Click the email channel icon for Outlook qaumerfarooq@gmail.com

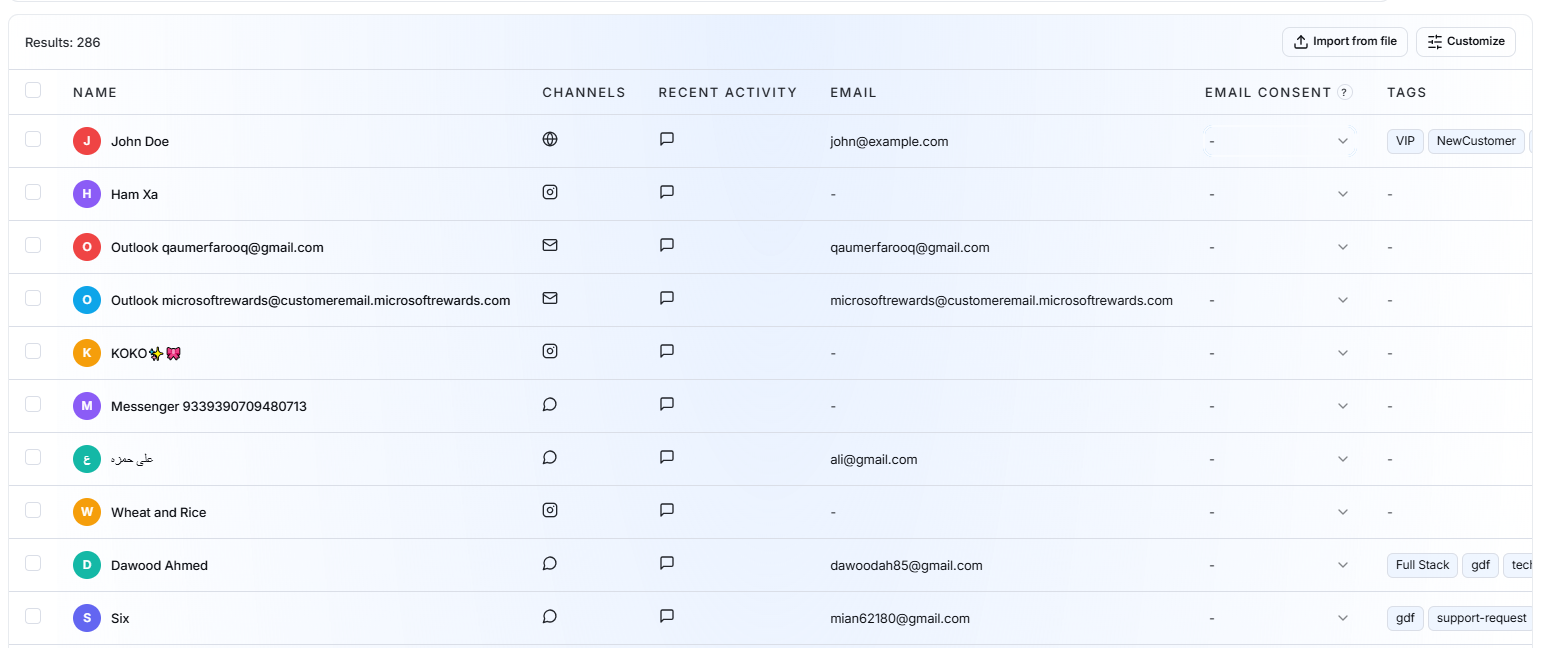(x=549, y=245)
